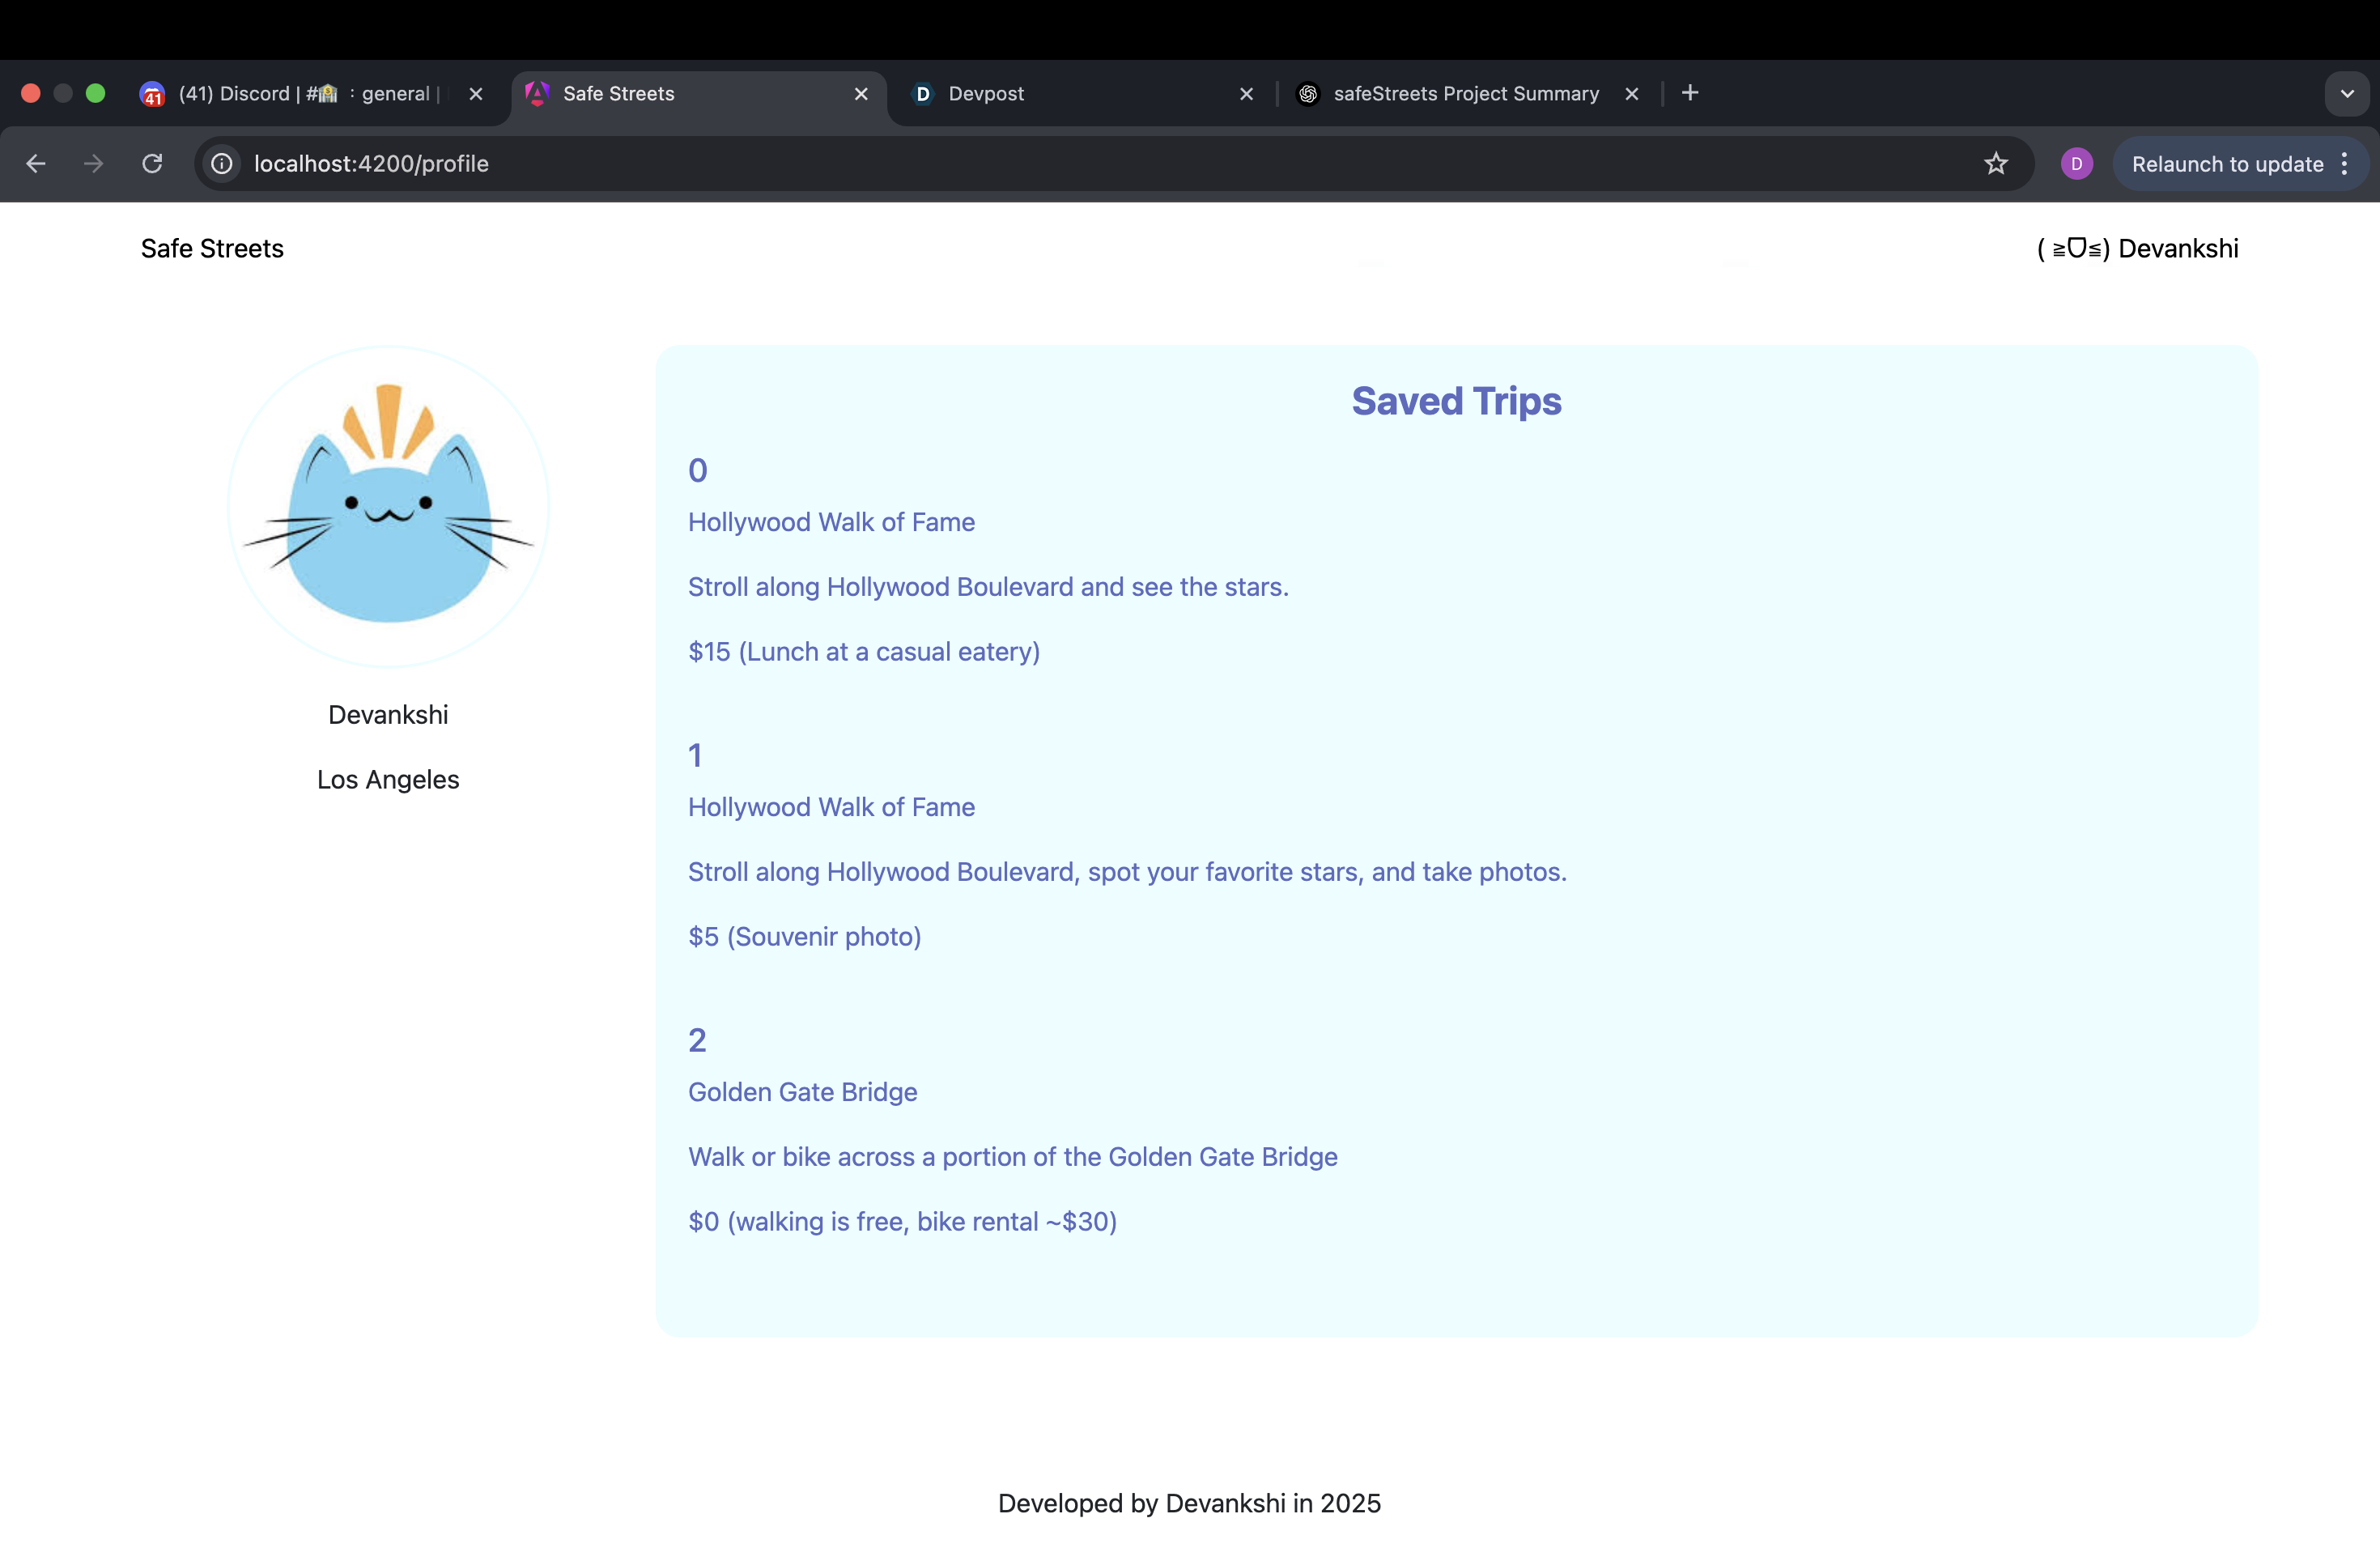Open Chrome three-dot menu
2380x1548 pixels.
point(2345,163)
